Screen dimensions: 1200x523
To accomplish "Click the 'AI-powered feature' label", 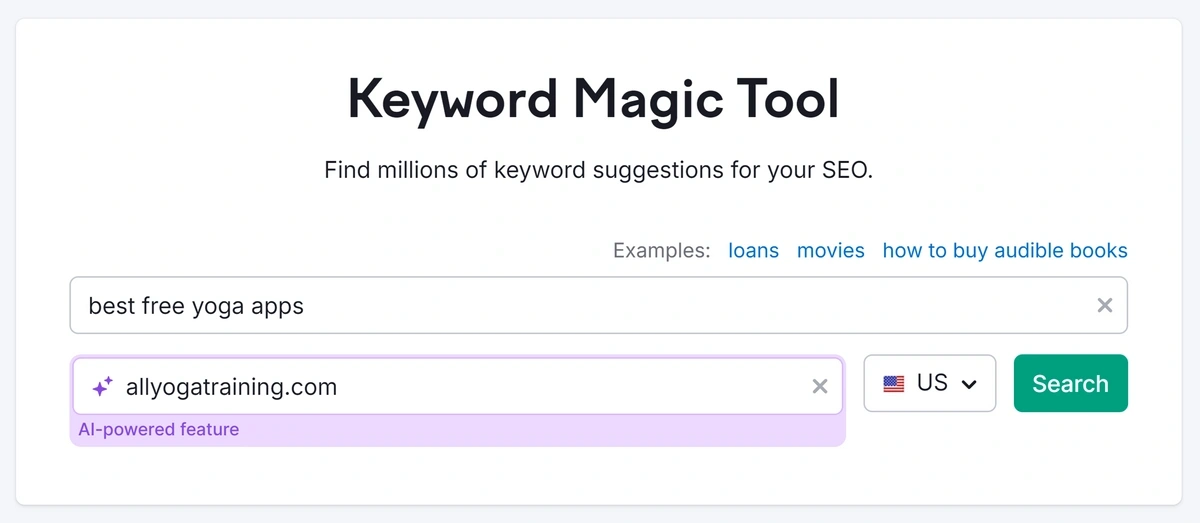I will click(x=159, y=430).
